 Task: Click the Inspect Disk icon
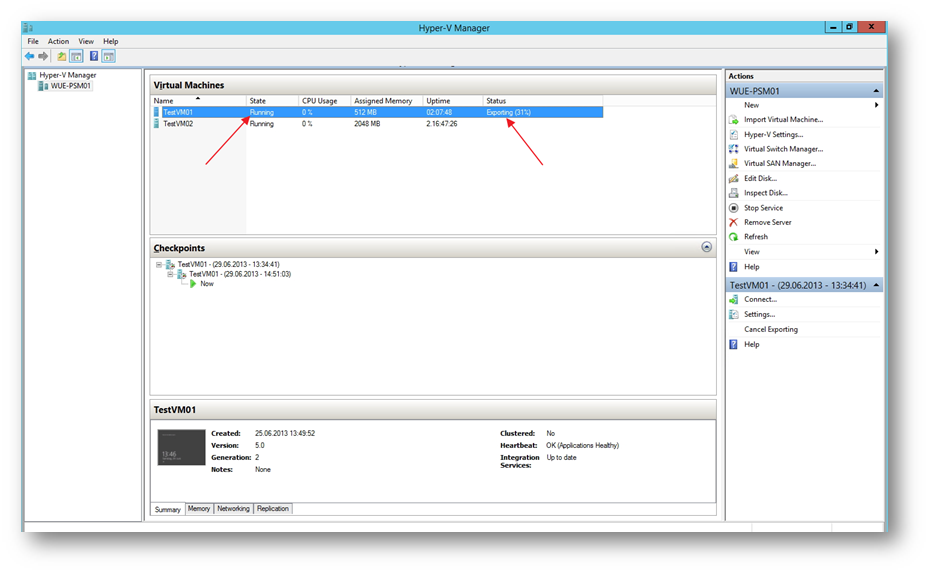734,193
